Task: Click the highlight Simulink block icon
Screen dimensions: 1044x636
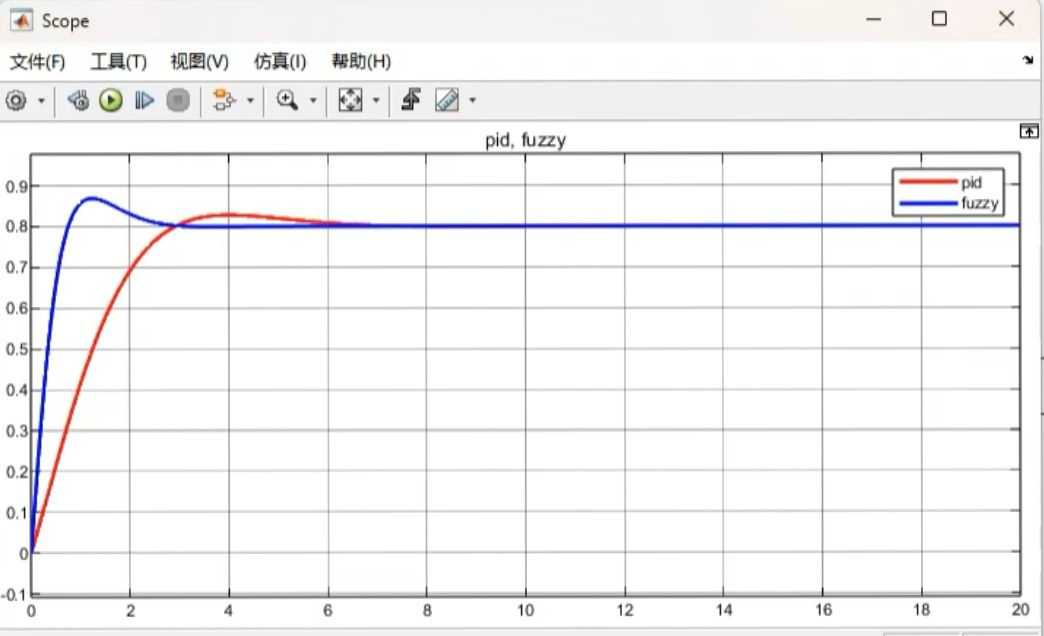Action: [223, 100]
